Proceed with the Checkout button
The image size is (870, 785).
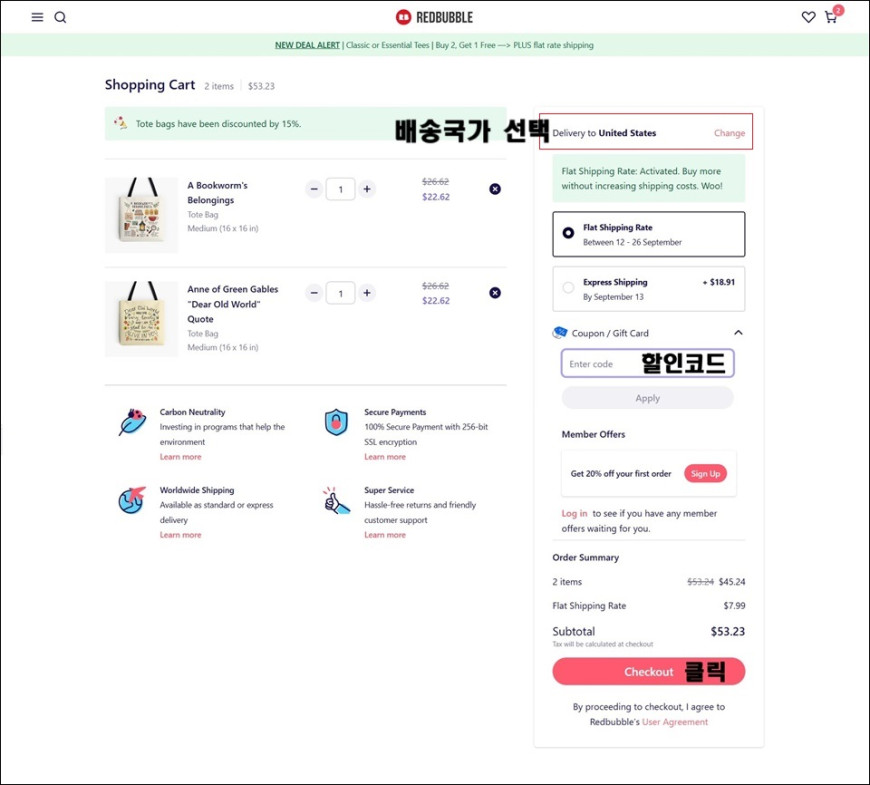pos(649,672)
